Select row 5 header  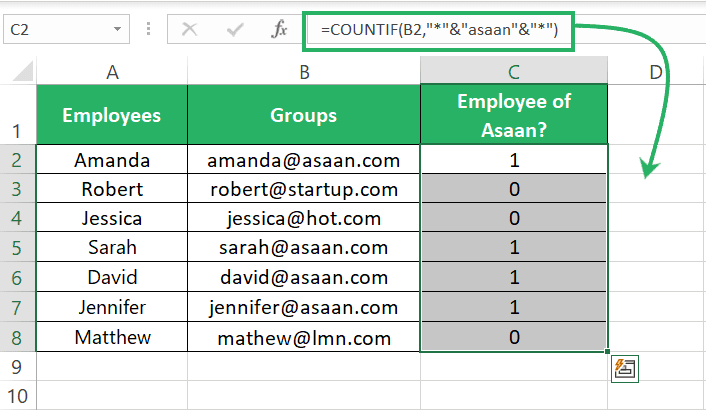(17, 248)
